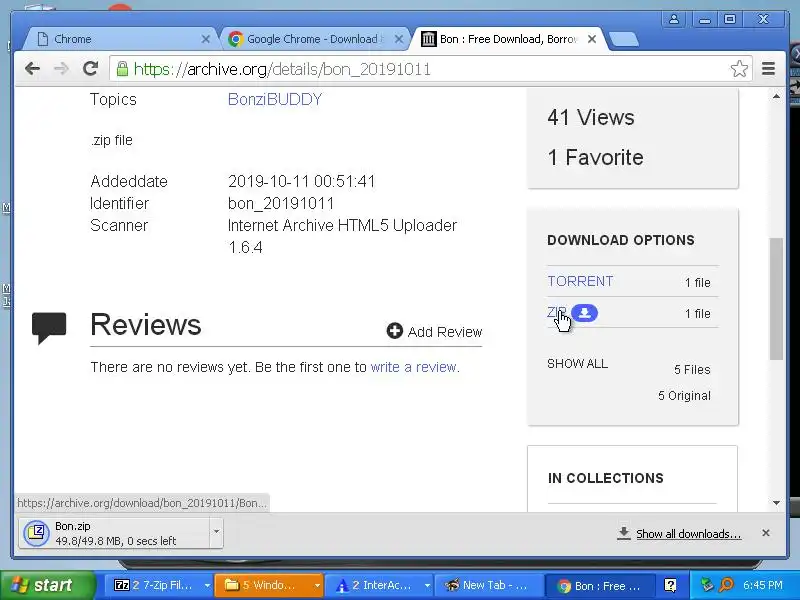Click the identifier value bon_20191011
The width and height of the screenshot is (800, 600).
click(281, 204)
